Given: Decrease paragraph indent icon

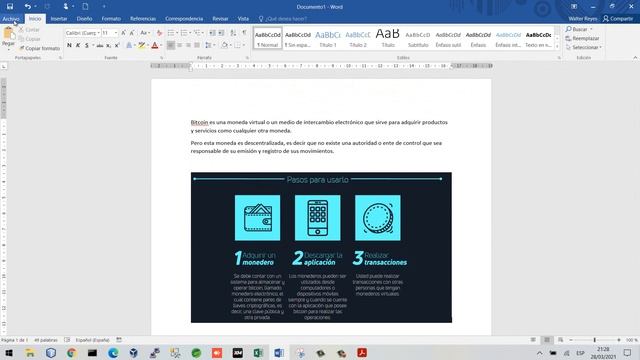Looking at the screenshot, I should (x=212, y=33).
